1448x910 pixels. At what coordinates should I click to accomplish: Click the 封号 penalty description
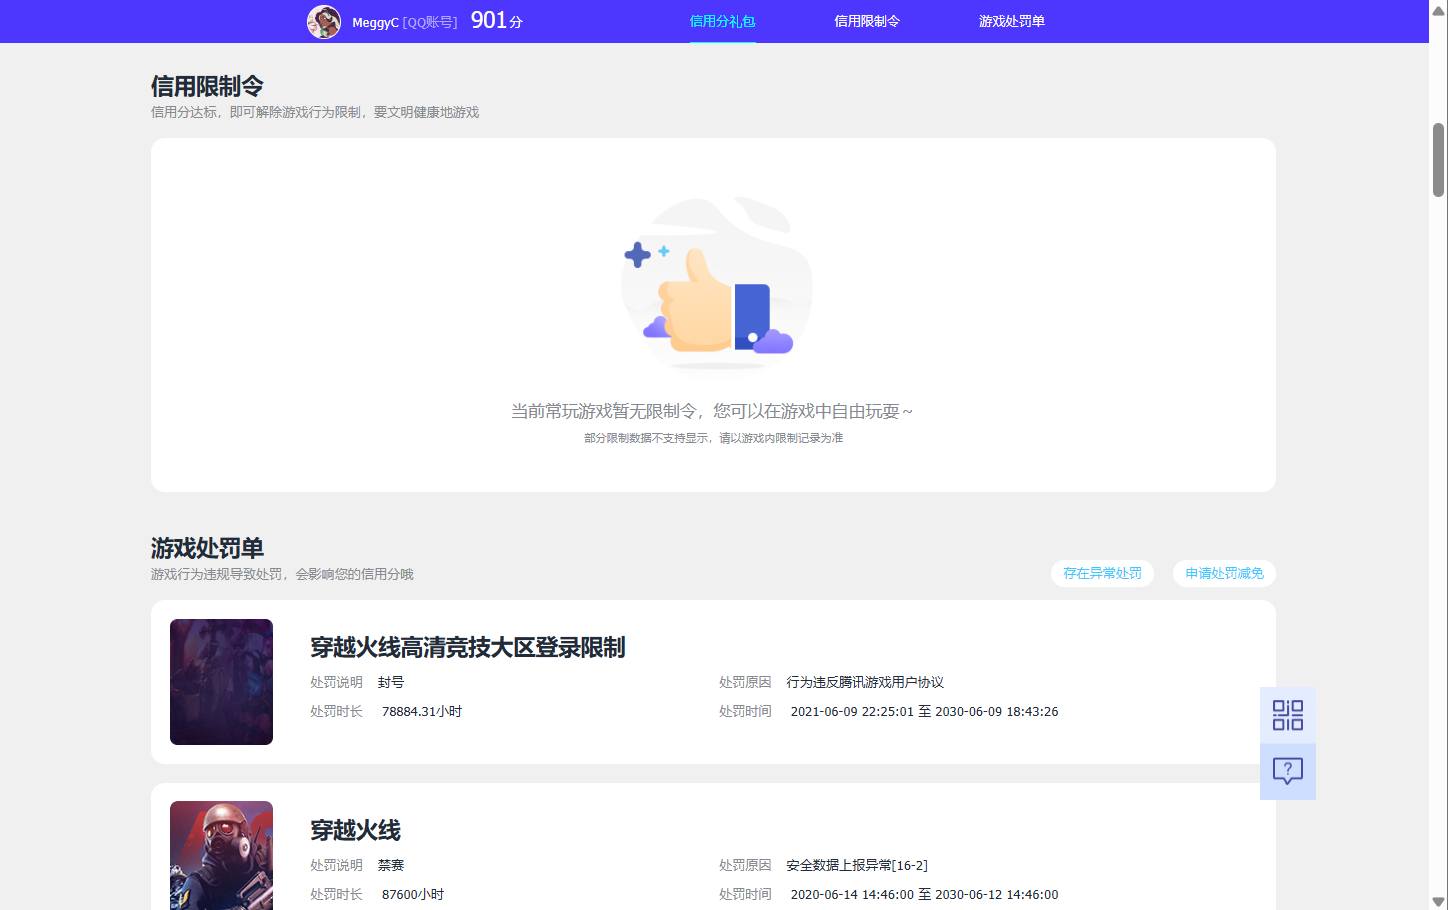click(x=391, y=682)
